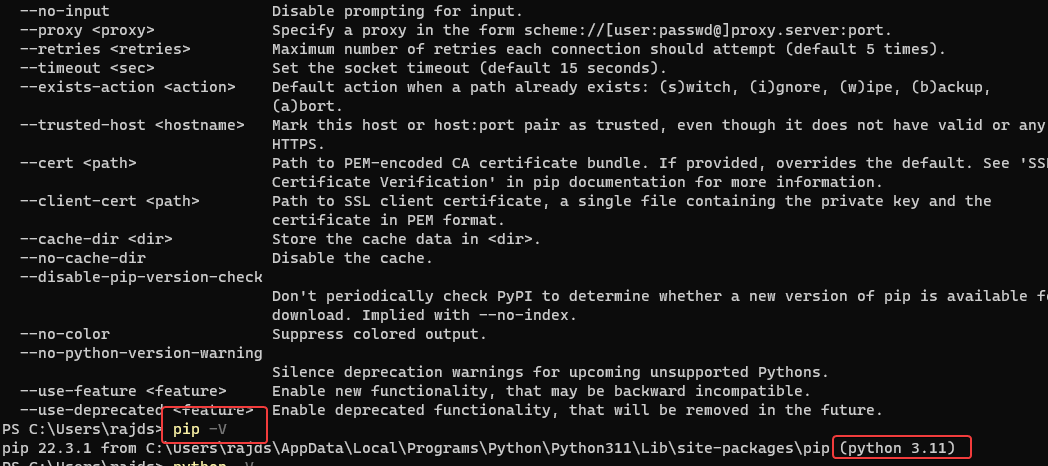Click the --use-feature <feature> option
1048x466 pixels.
pyautogui.click(x=123, y=390)
